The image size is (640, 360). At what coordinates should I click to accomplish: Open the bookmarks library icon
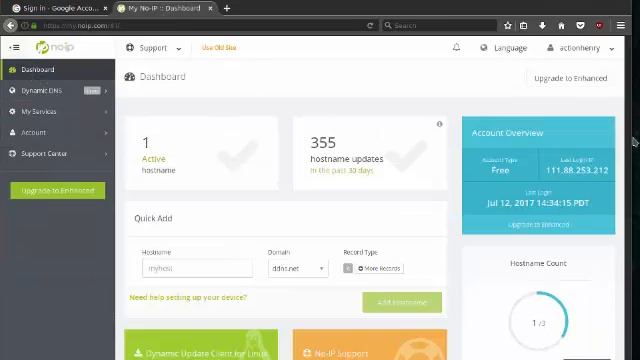click(524, 25)
